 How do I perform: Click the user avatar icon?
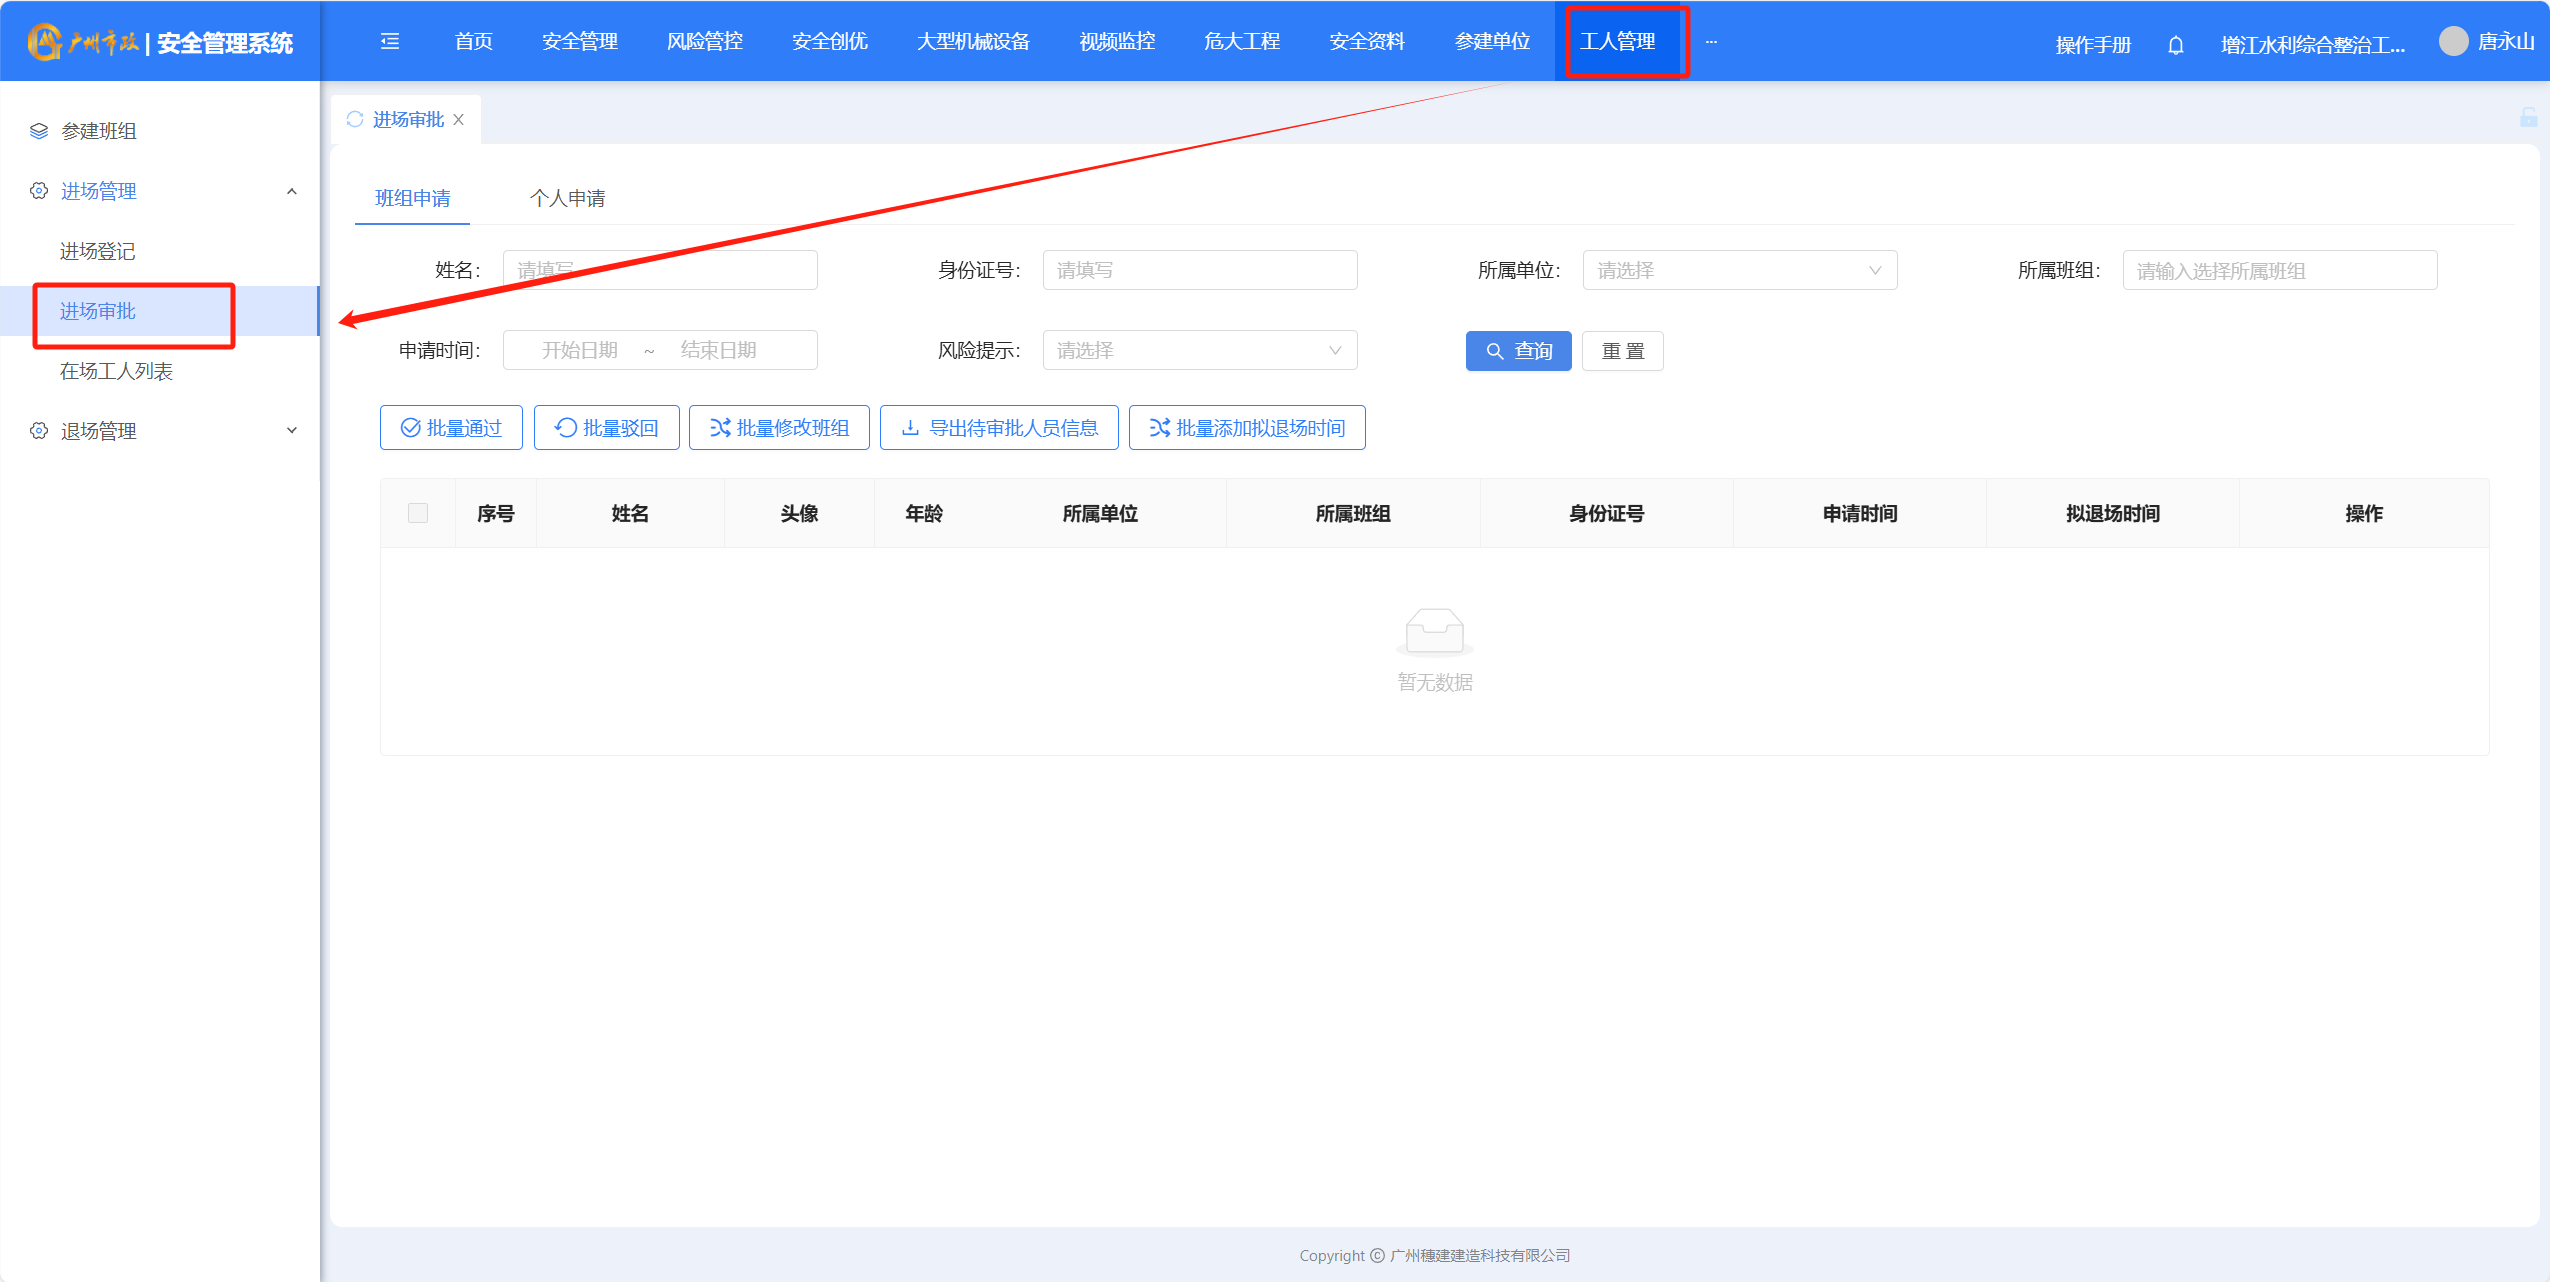coord(2453,41)
